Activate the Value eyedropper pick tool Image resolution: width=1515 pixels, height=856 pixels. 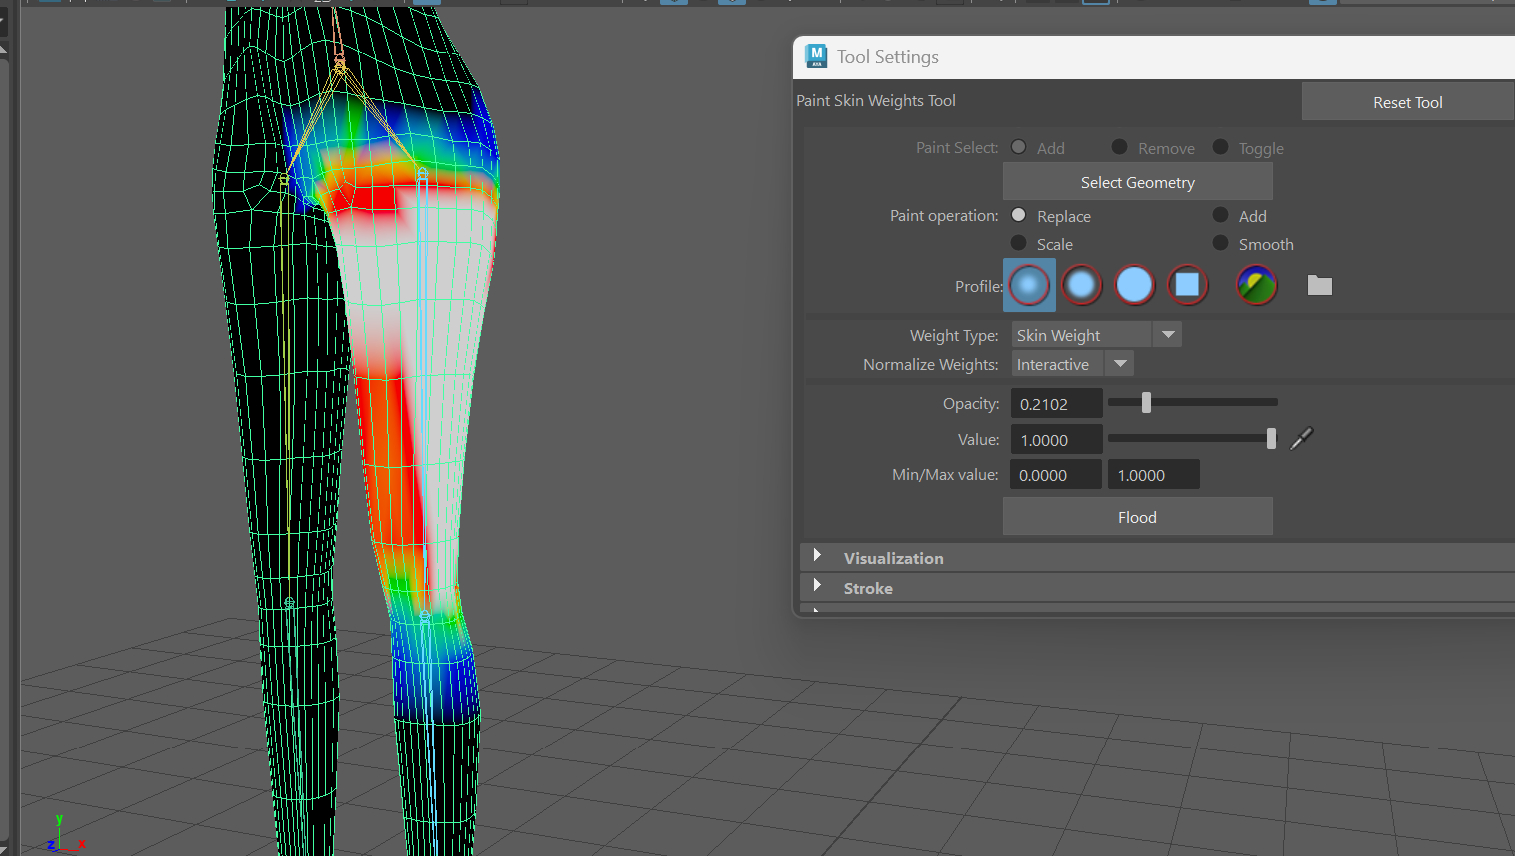[x=1301, y=439]
